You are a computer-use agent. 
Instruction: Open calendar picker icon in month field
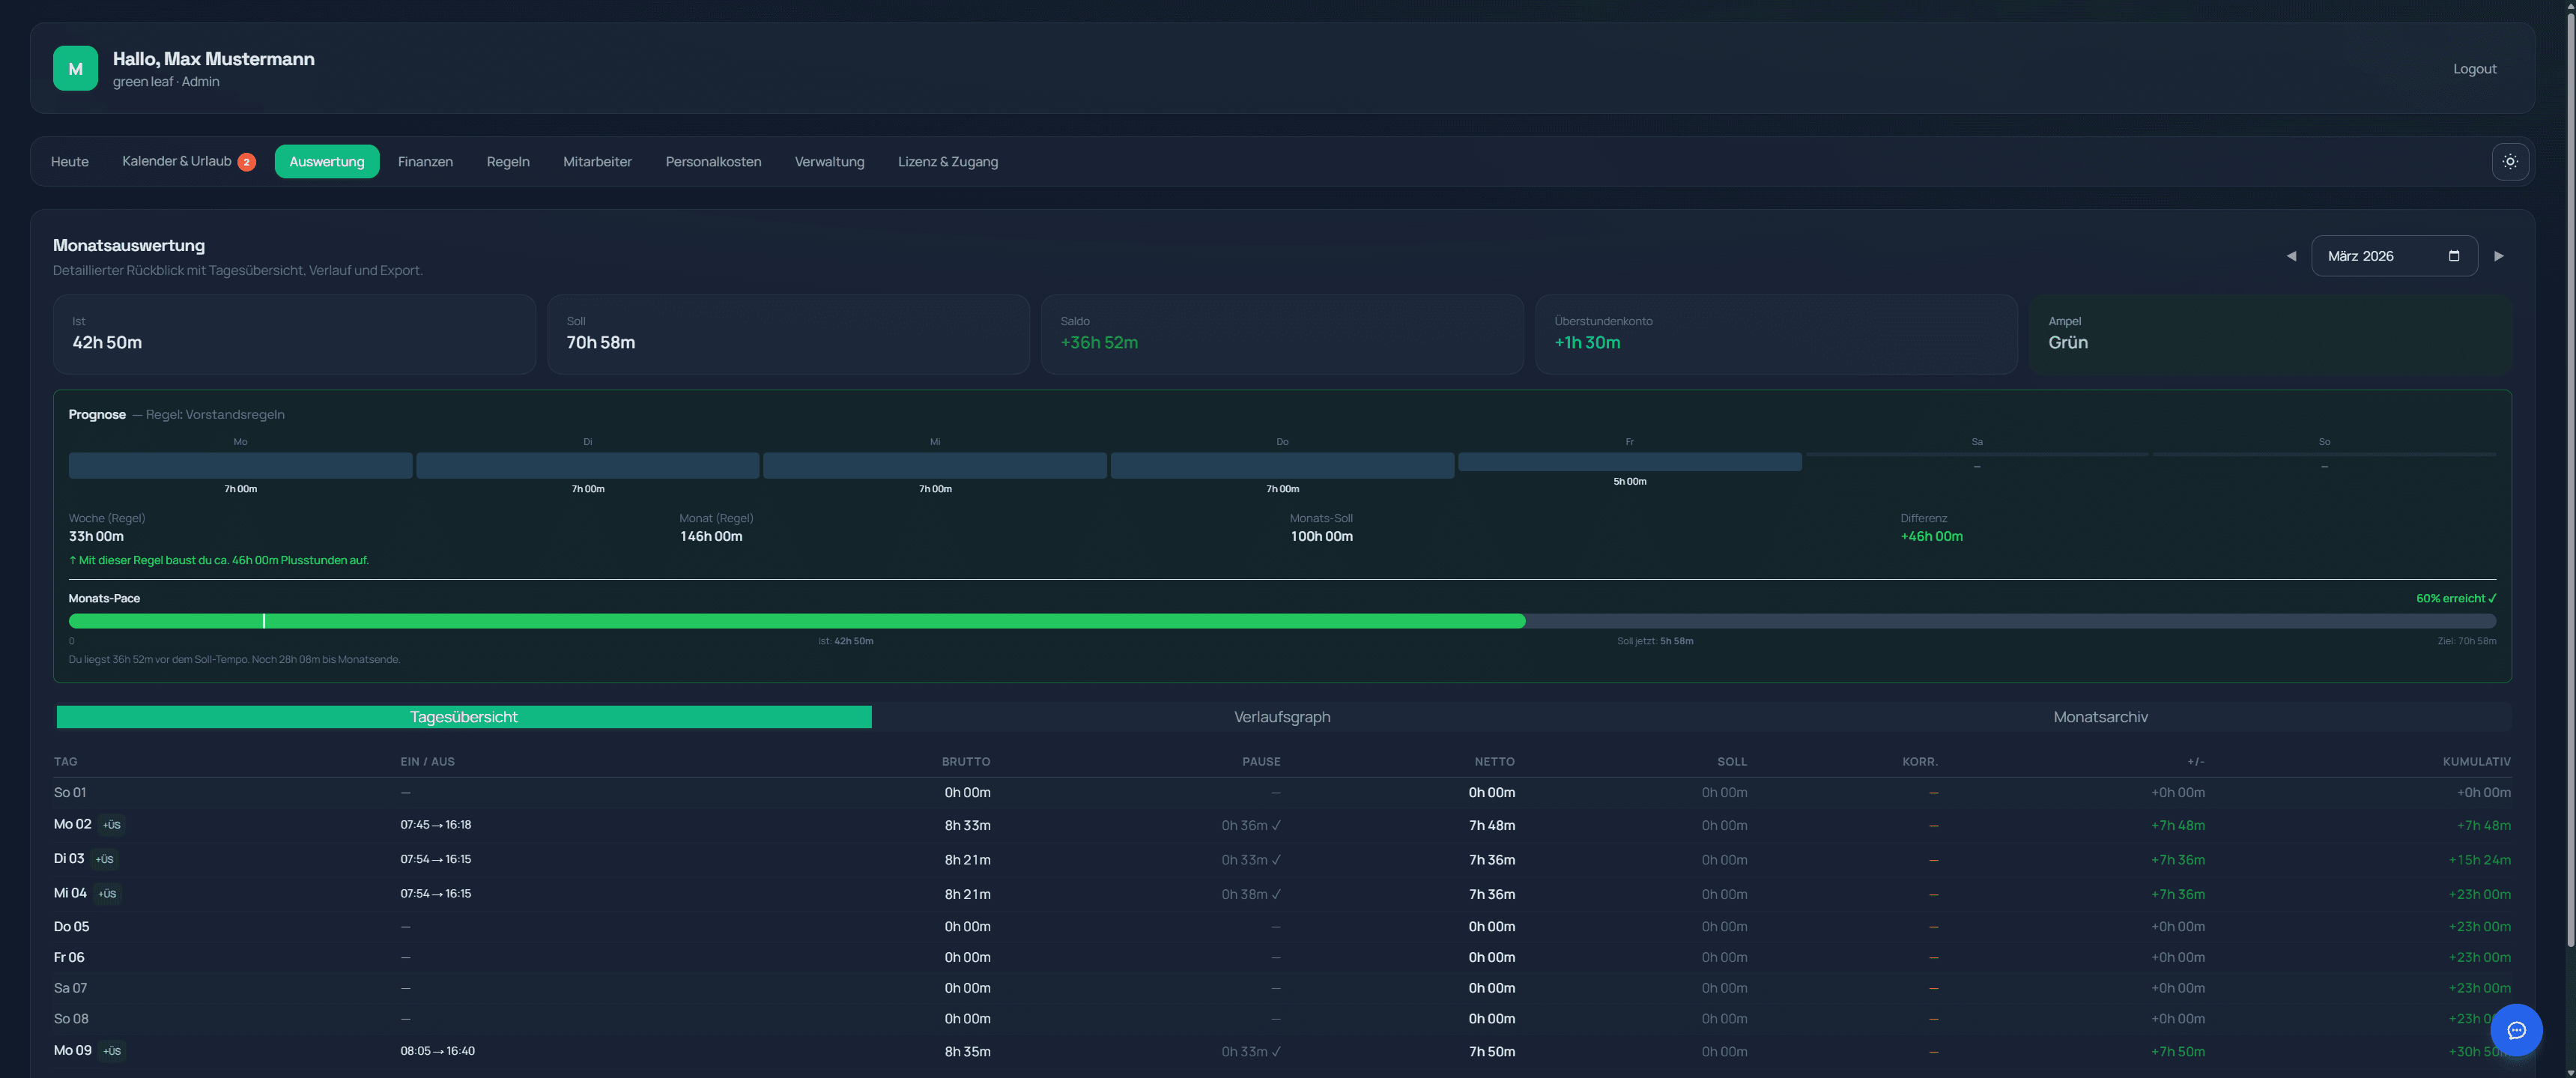pyautogui.click(x=2453, y=256)
